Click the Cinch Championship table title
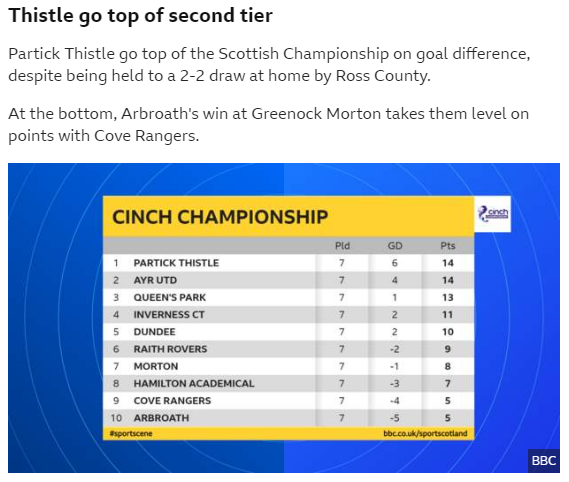Viewport: 569px width, 482px height. click(x=220, y=217)
